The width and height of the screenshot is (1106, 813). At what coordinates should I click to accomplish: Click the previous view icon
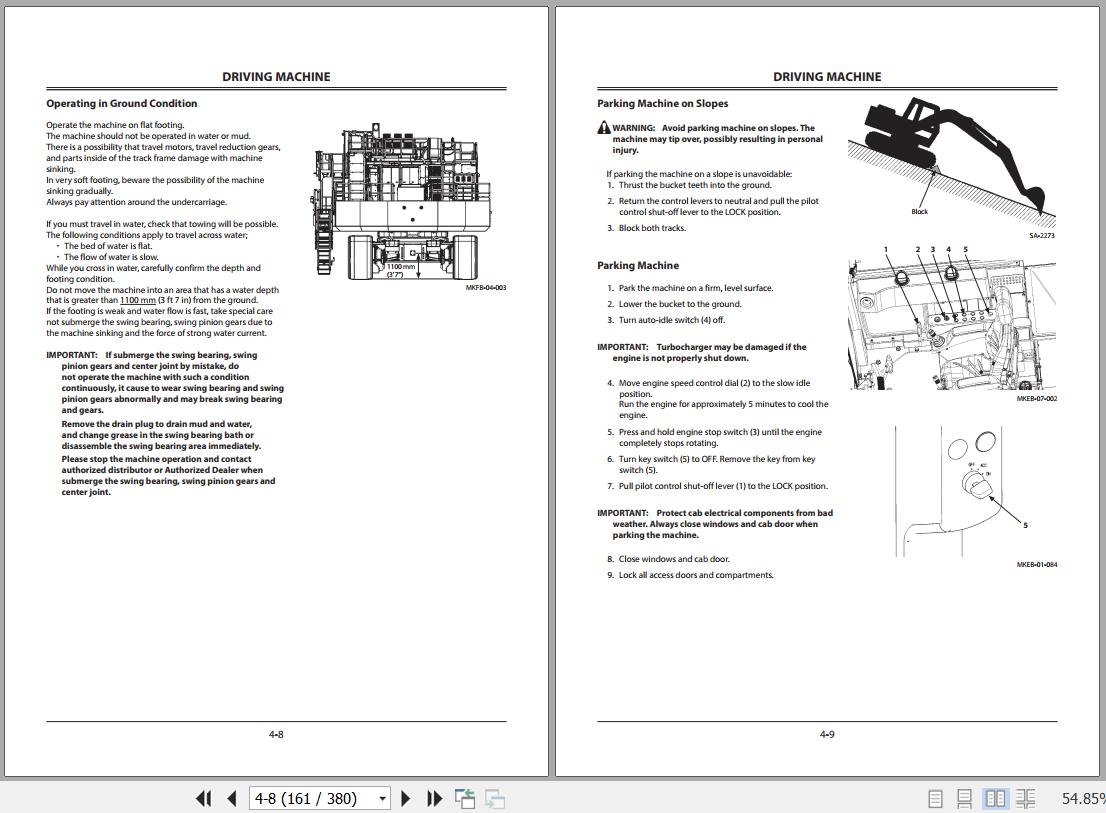(465, 798)
